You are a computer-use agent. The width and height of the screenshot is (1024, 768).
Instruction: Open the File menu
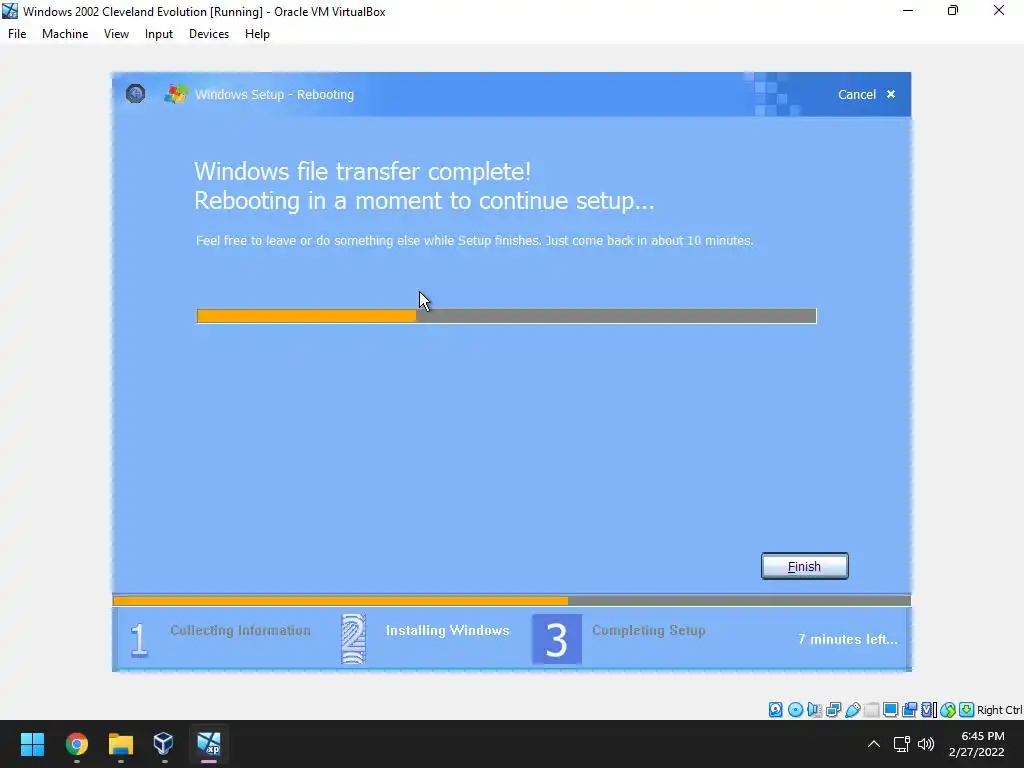(x=17, y=34)
